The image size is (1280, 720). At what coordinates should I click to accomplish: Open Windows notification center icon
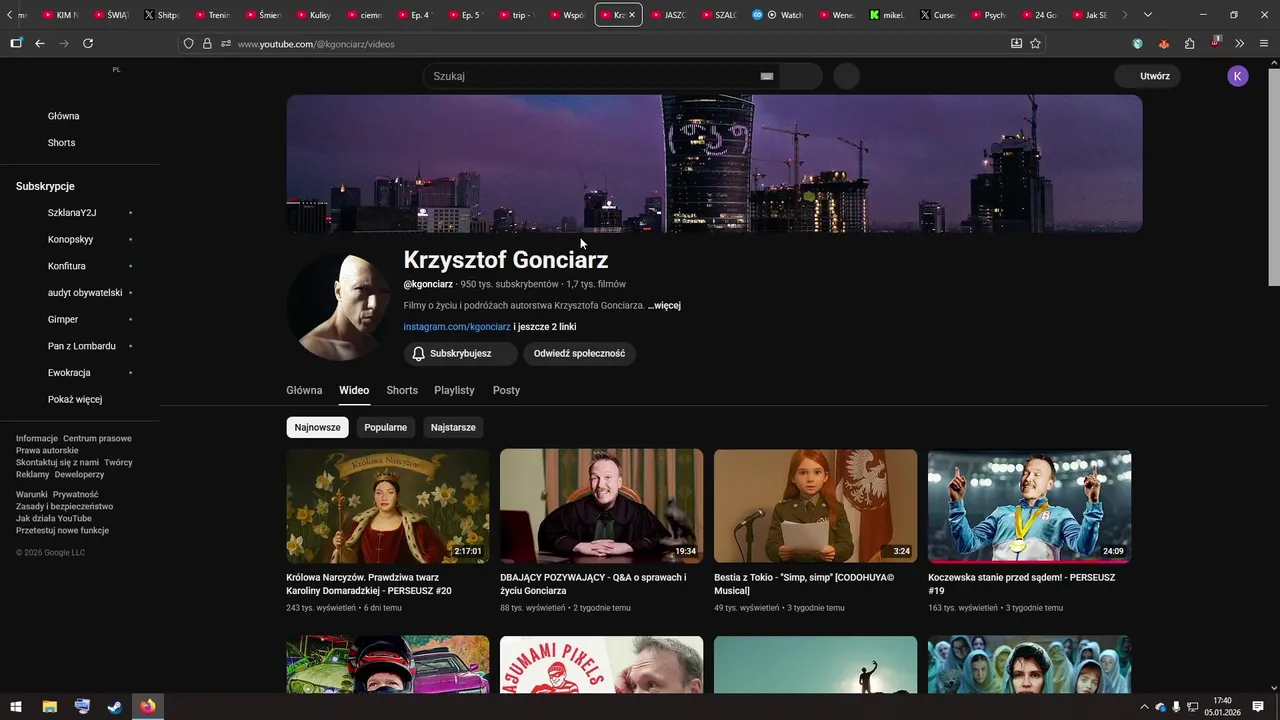[1258, 707]
